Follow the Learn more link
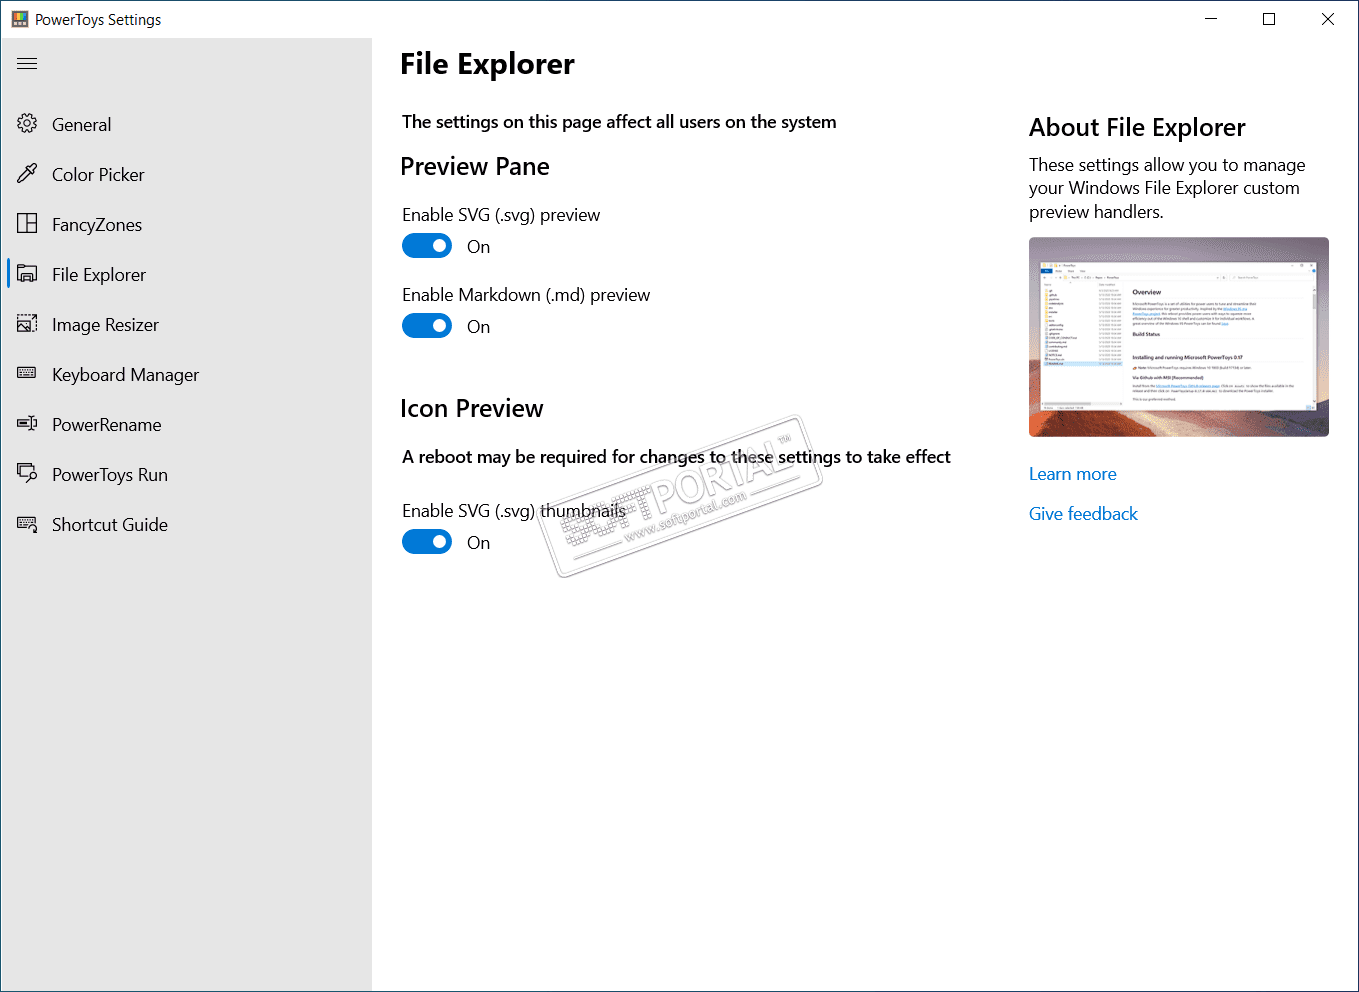This screenshot has width=1359, height=992. (1073, 474)
